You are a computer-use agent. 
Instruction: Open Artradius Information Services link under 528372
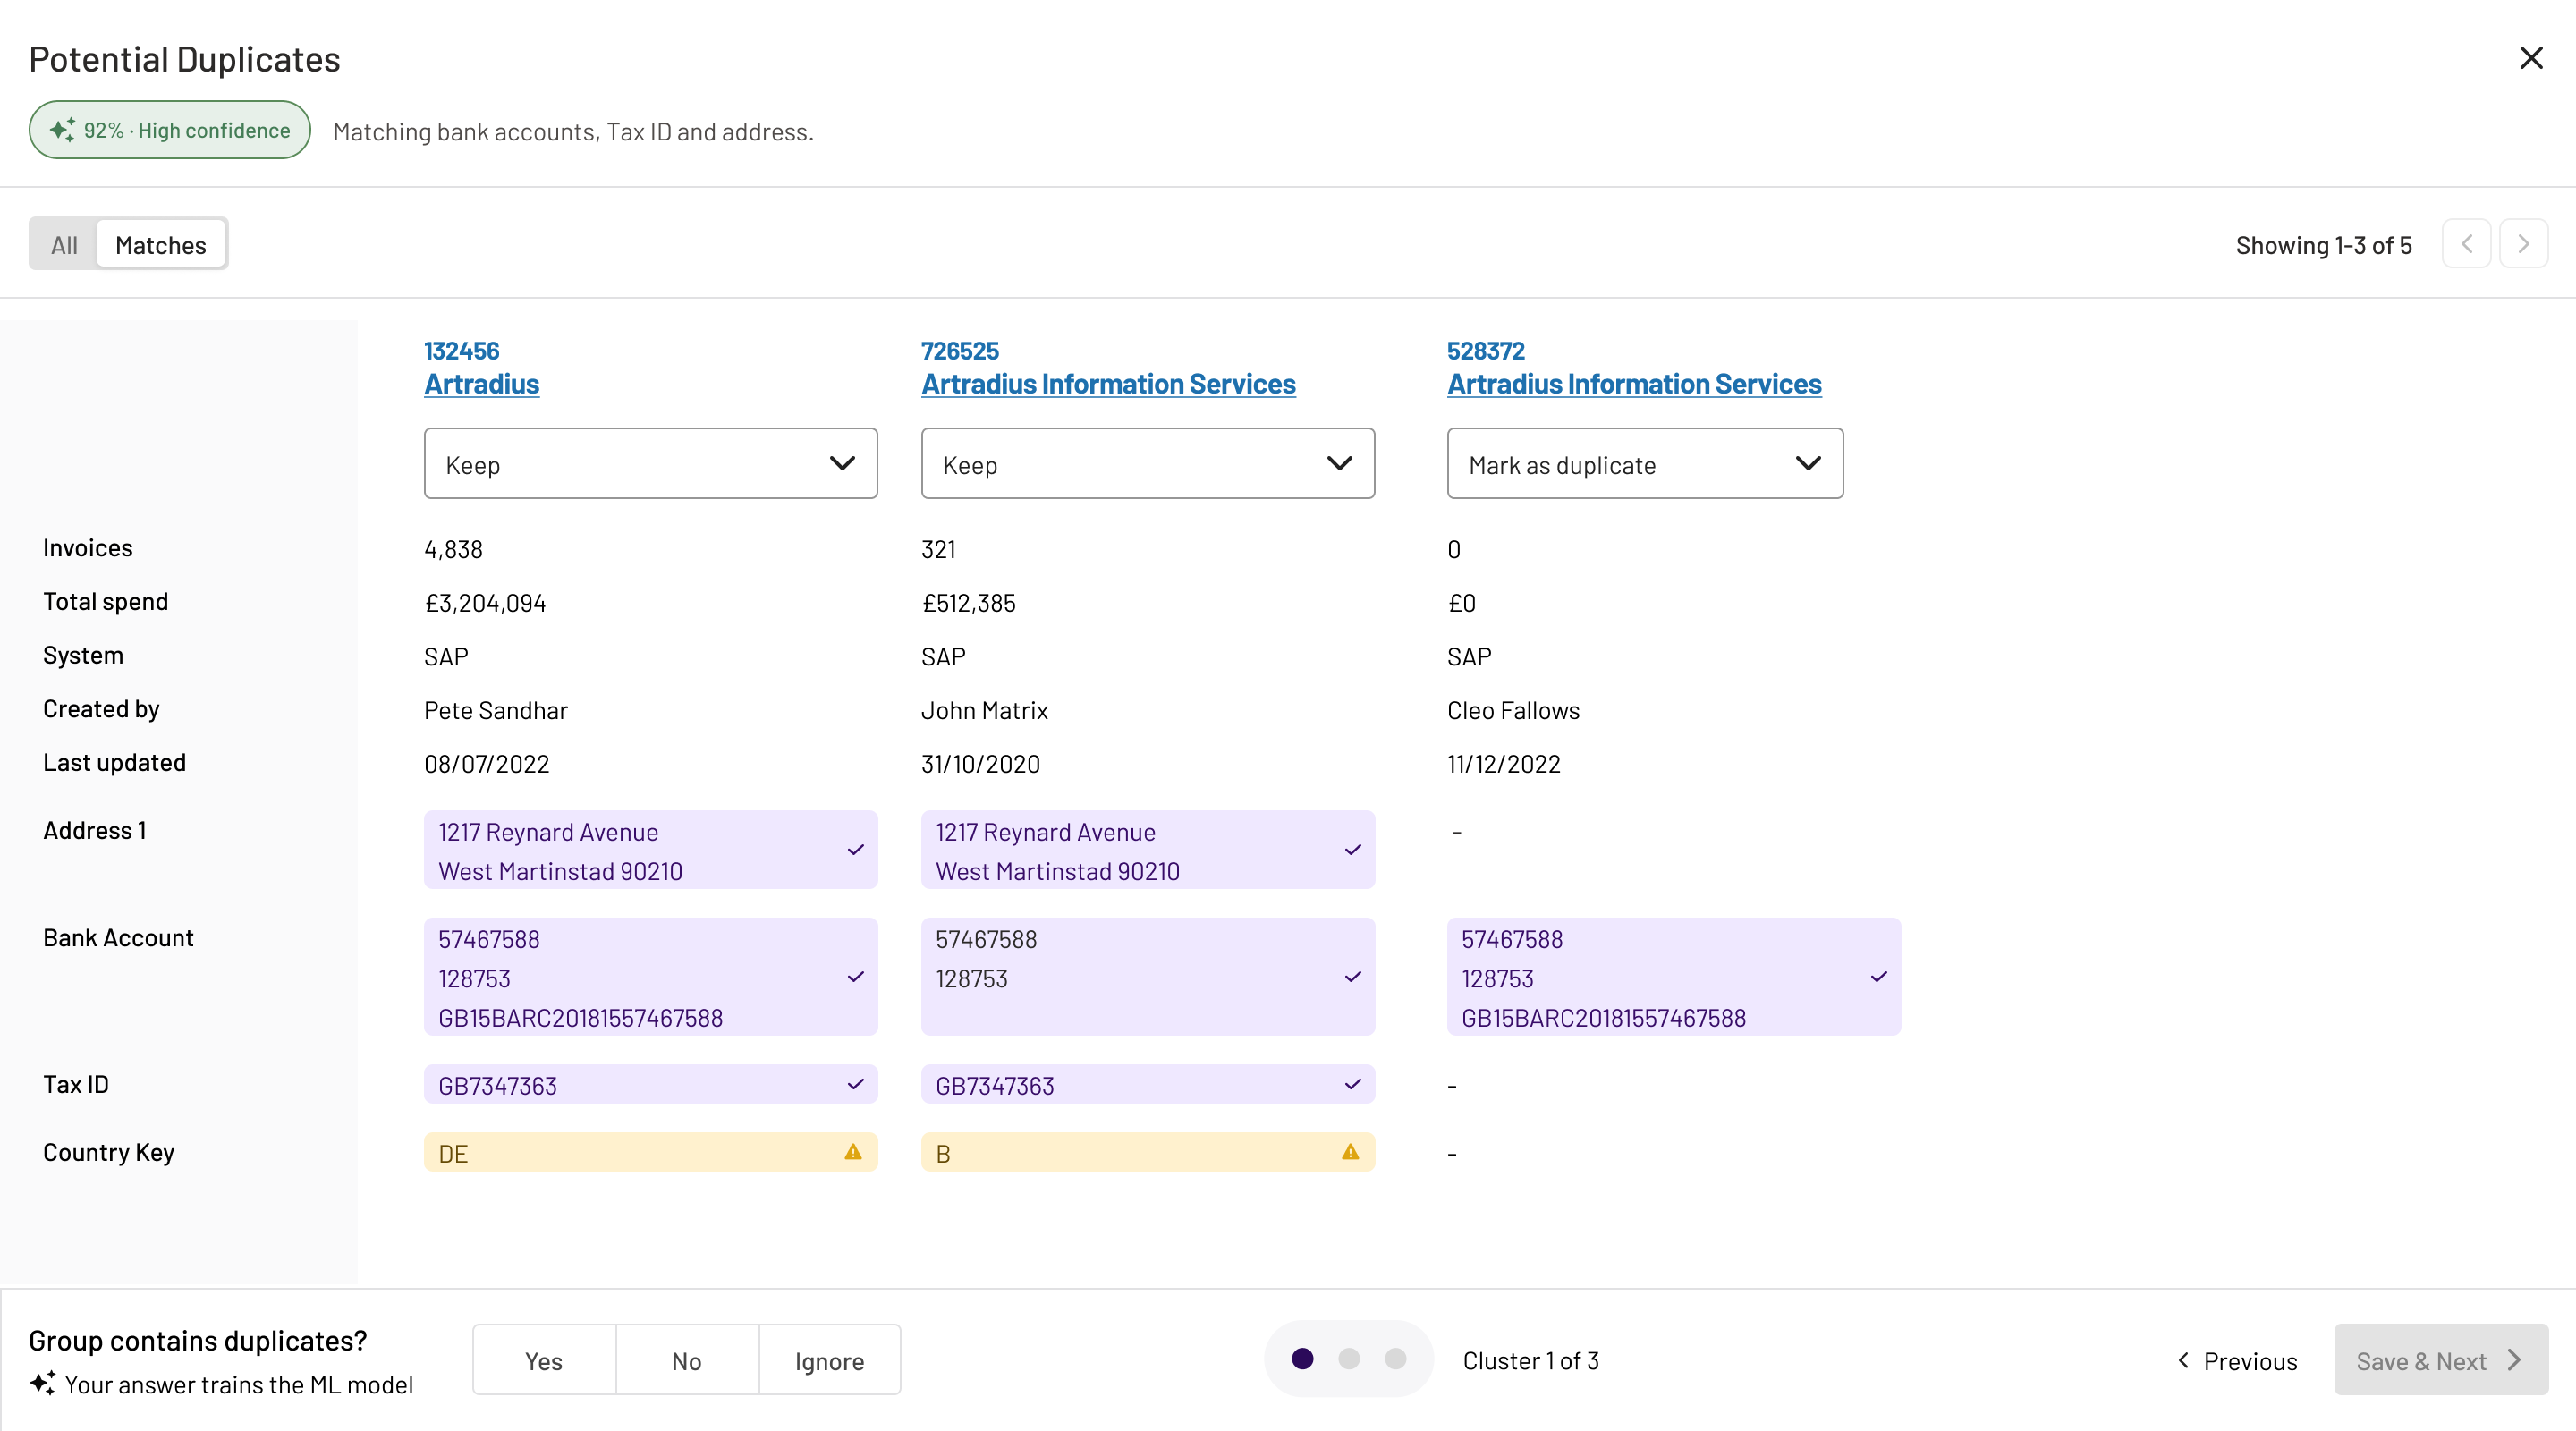(x=1634, y=384)
